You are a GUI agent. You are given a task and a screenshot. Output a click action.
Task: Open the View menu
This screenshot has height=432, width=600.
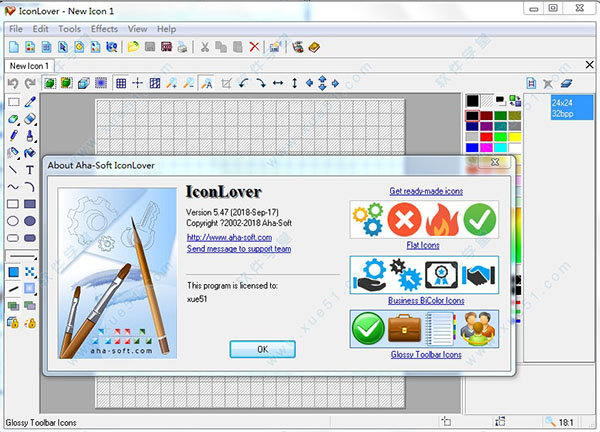pos(137,29)
